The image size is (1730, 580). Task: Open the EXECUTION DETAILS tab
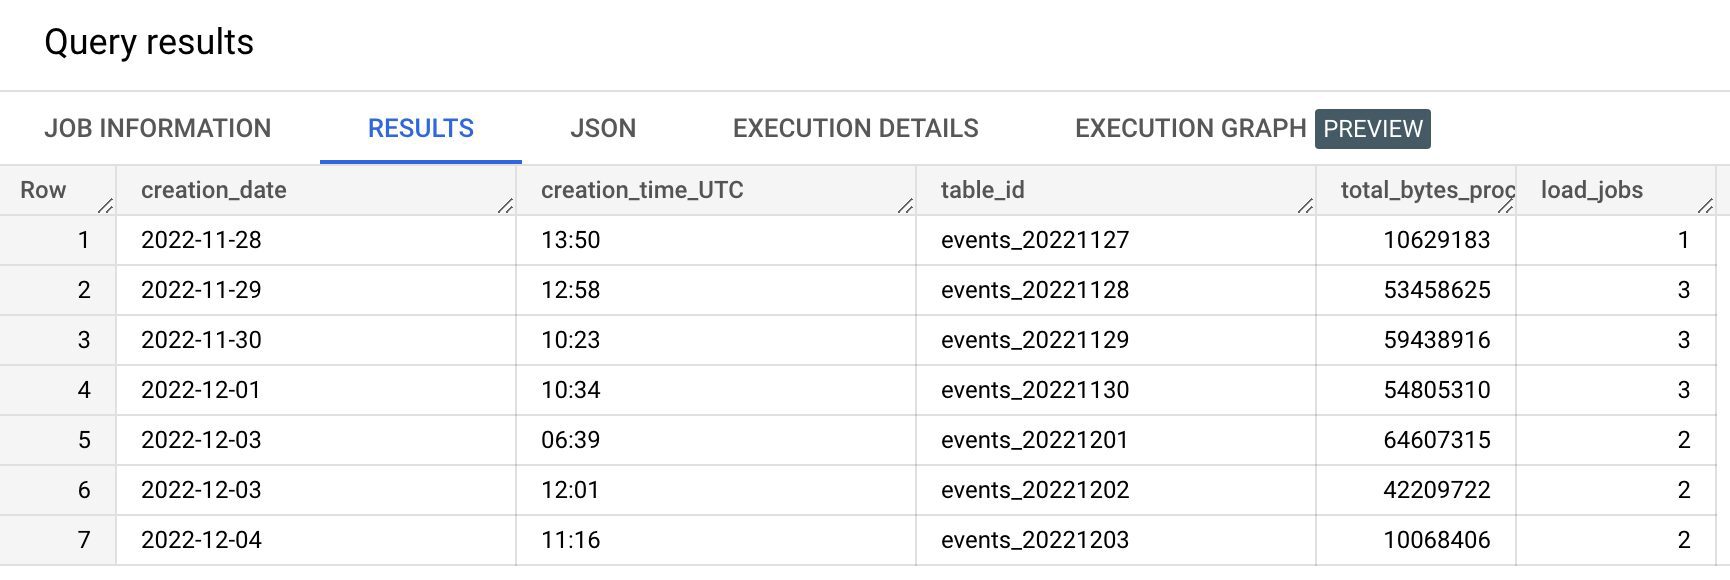pos(856,128)
